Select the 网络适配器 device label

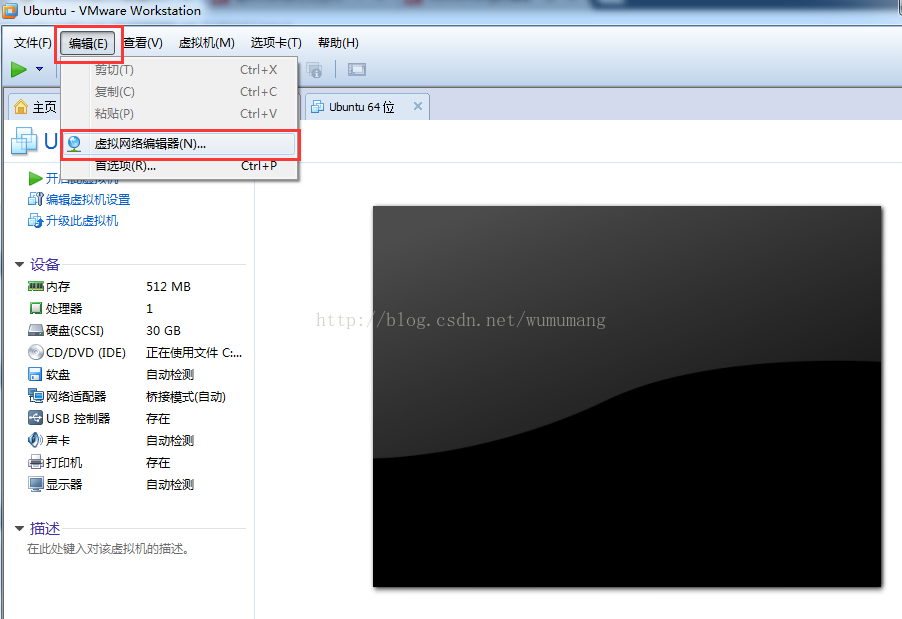click(76, 396)
